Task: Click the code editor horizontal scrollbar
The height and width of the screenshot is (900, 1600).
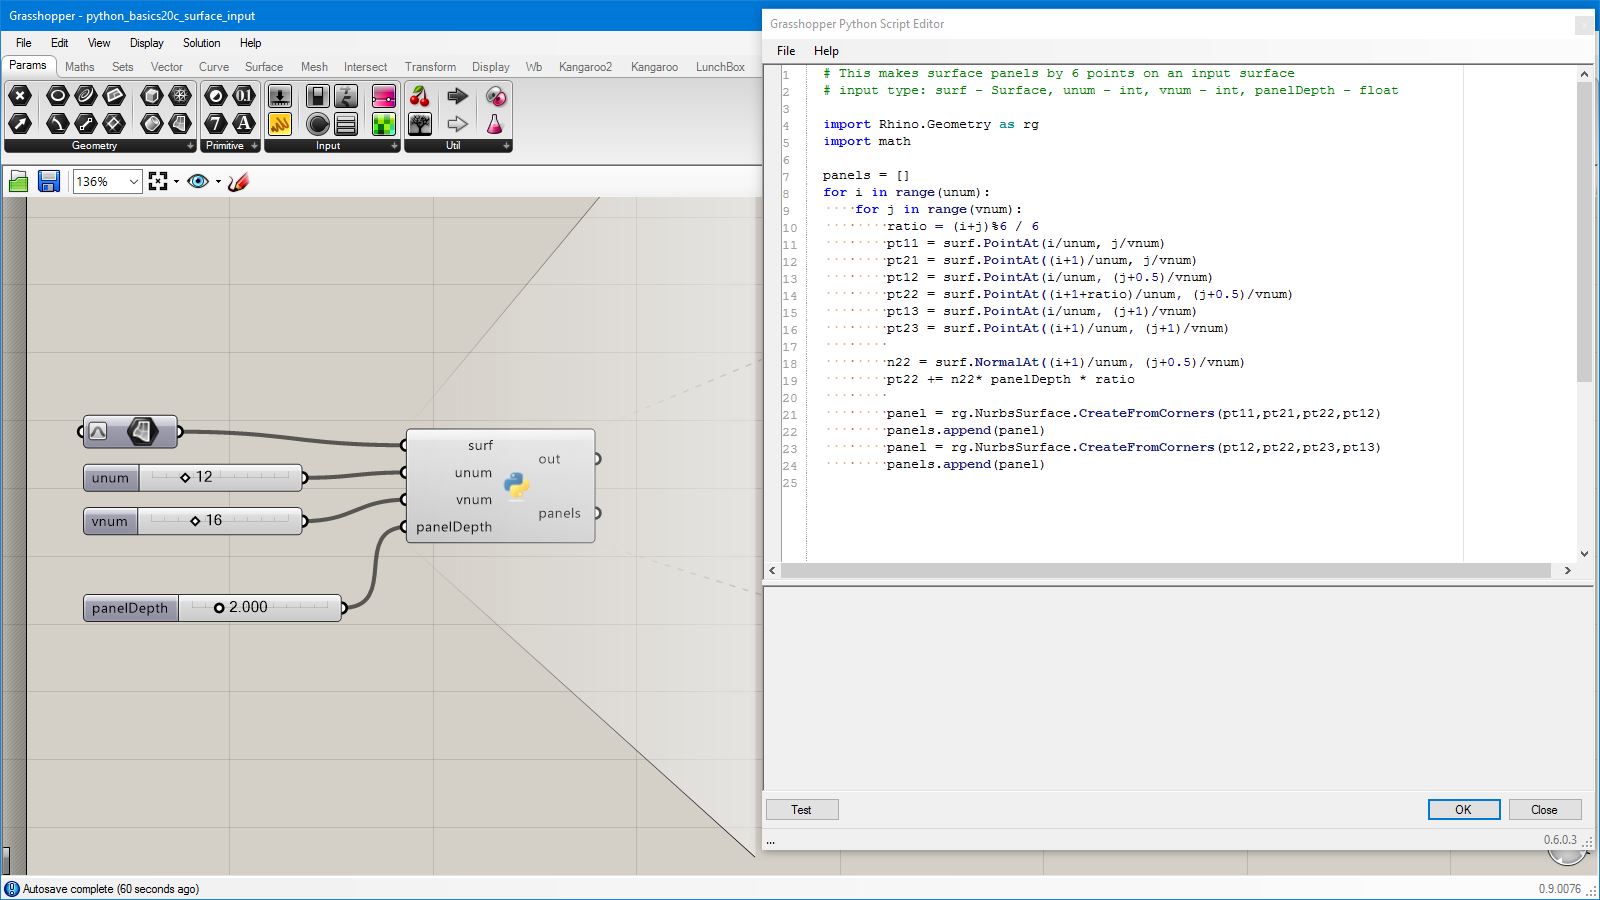Action: click(x=1166, y=570)
